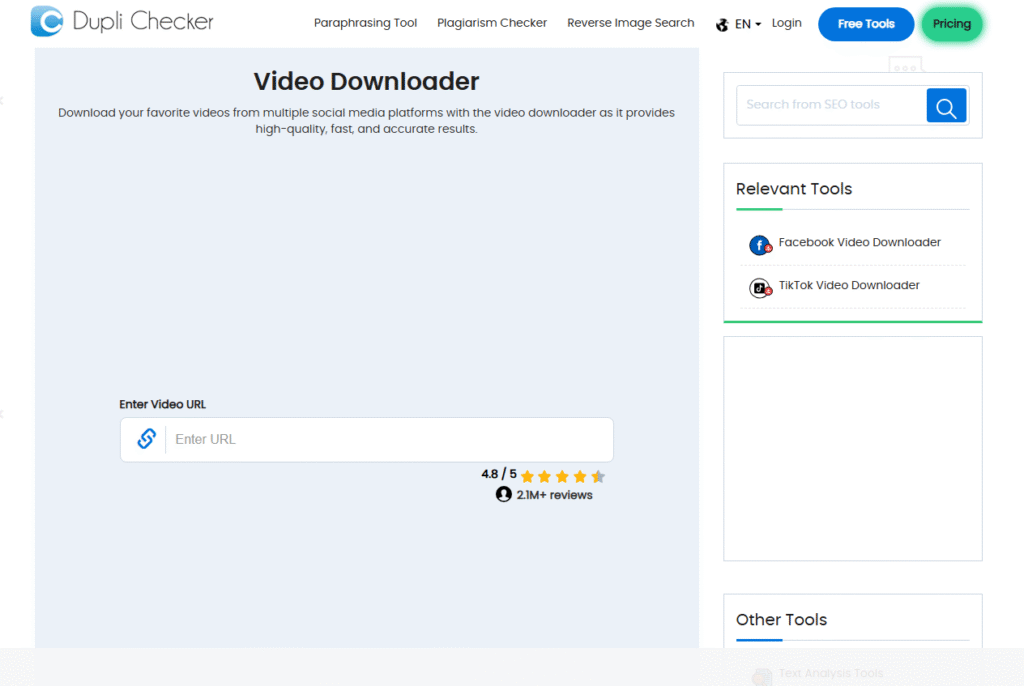This screenshot has width=1024, height=686.
Task: Go to Plagiarism Checker in the navigation
Action: 492,23
